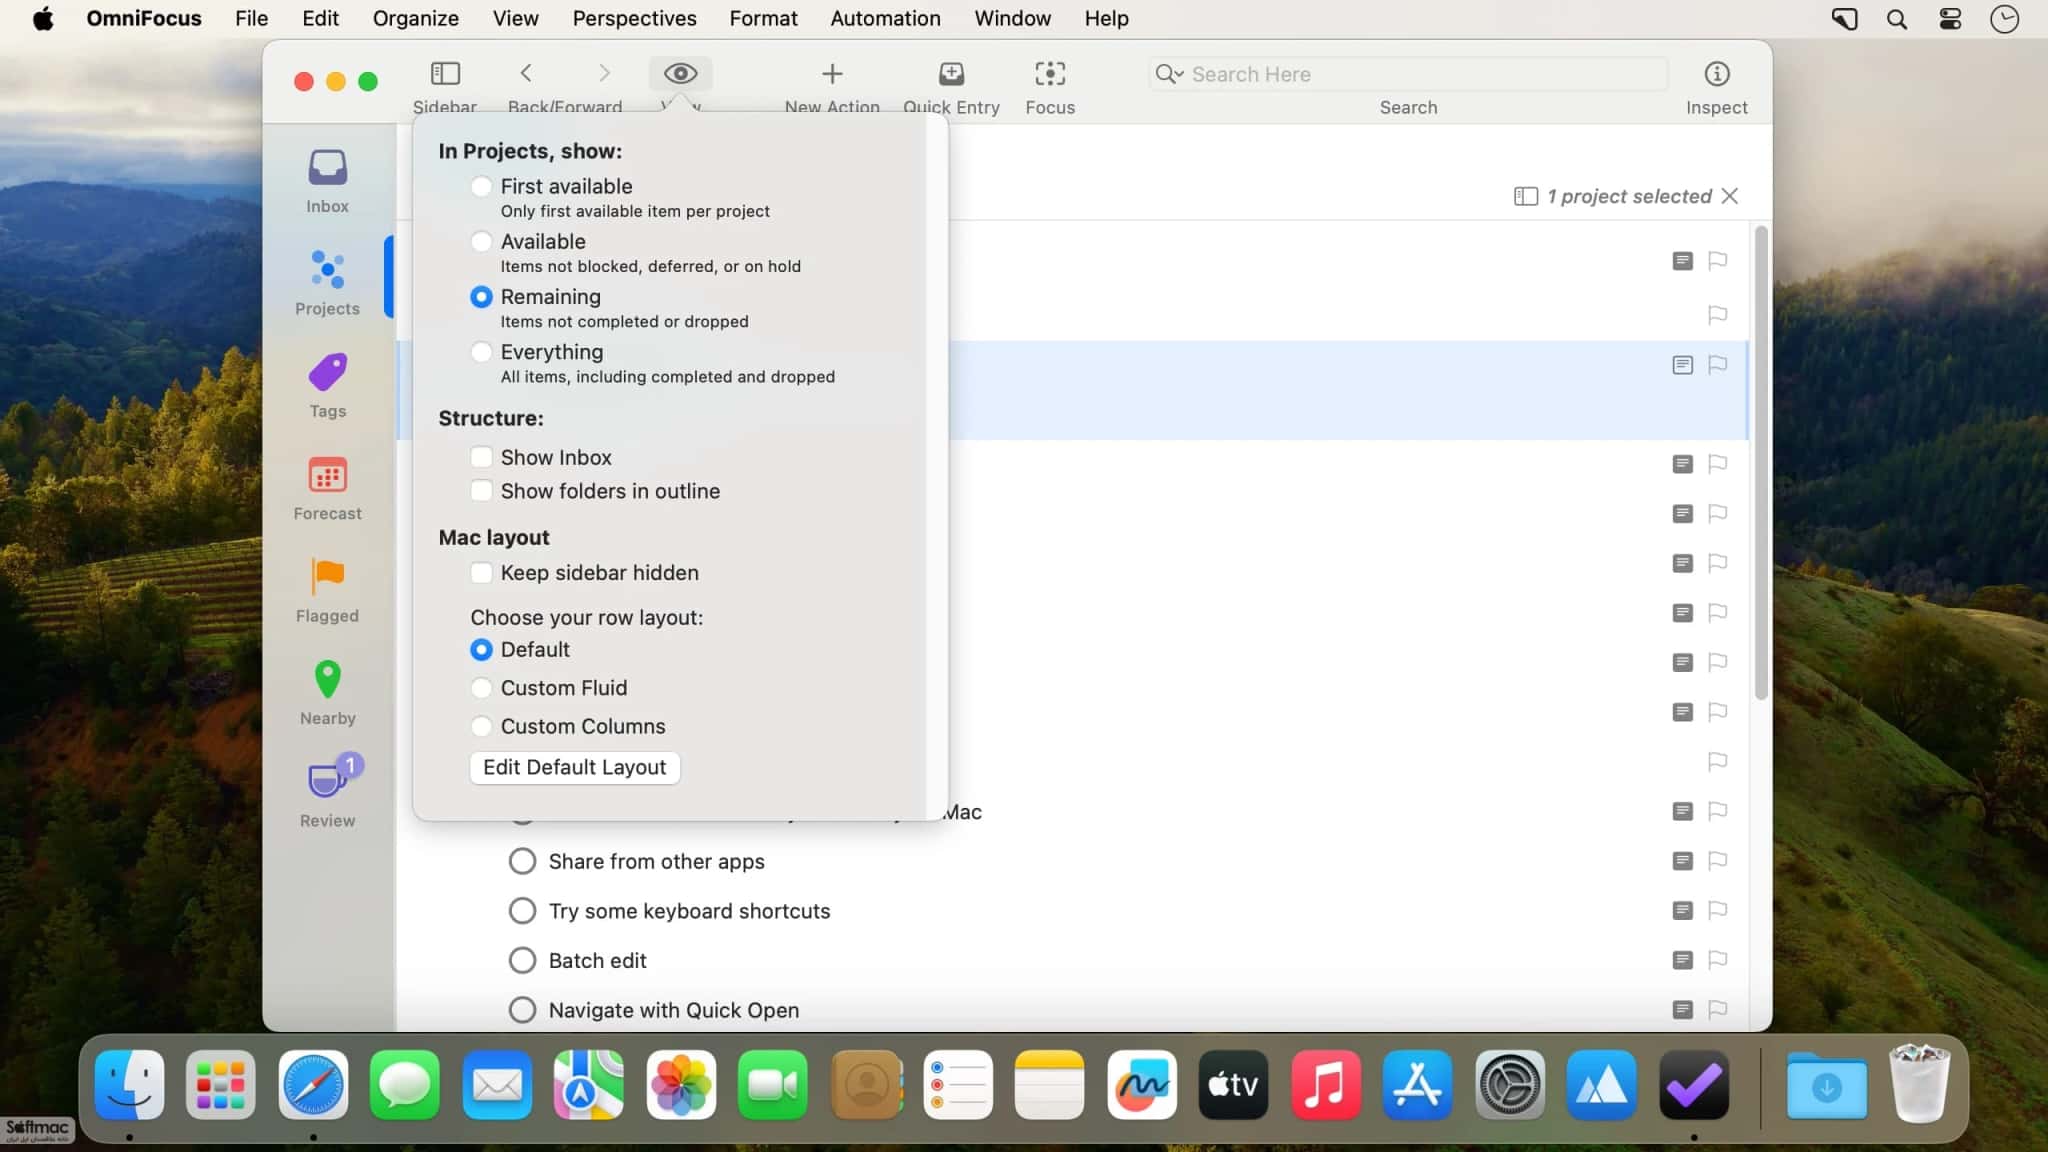Viewport: 2048px width, 1152px height.
Task: Select the Everything radio option
Action: coord(481,352)
